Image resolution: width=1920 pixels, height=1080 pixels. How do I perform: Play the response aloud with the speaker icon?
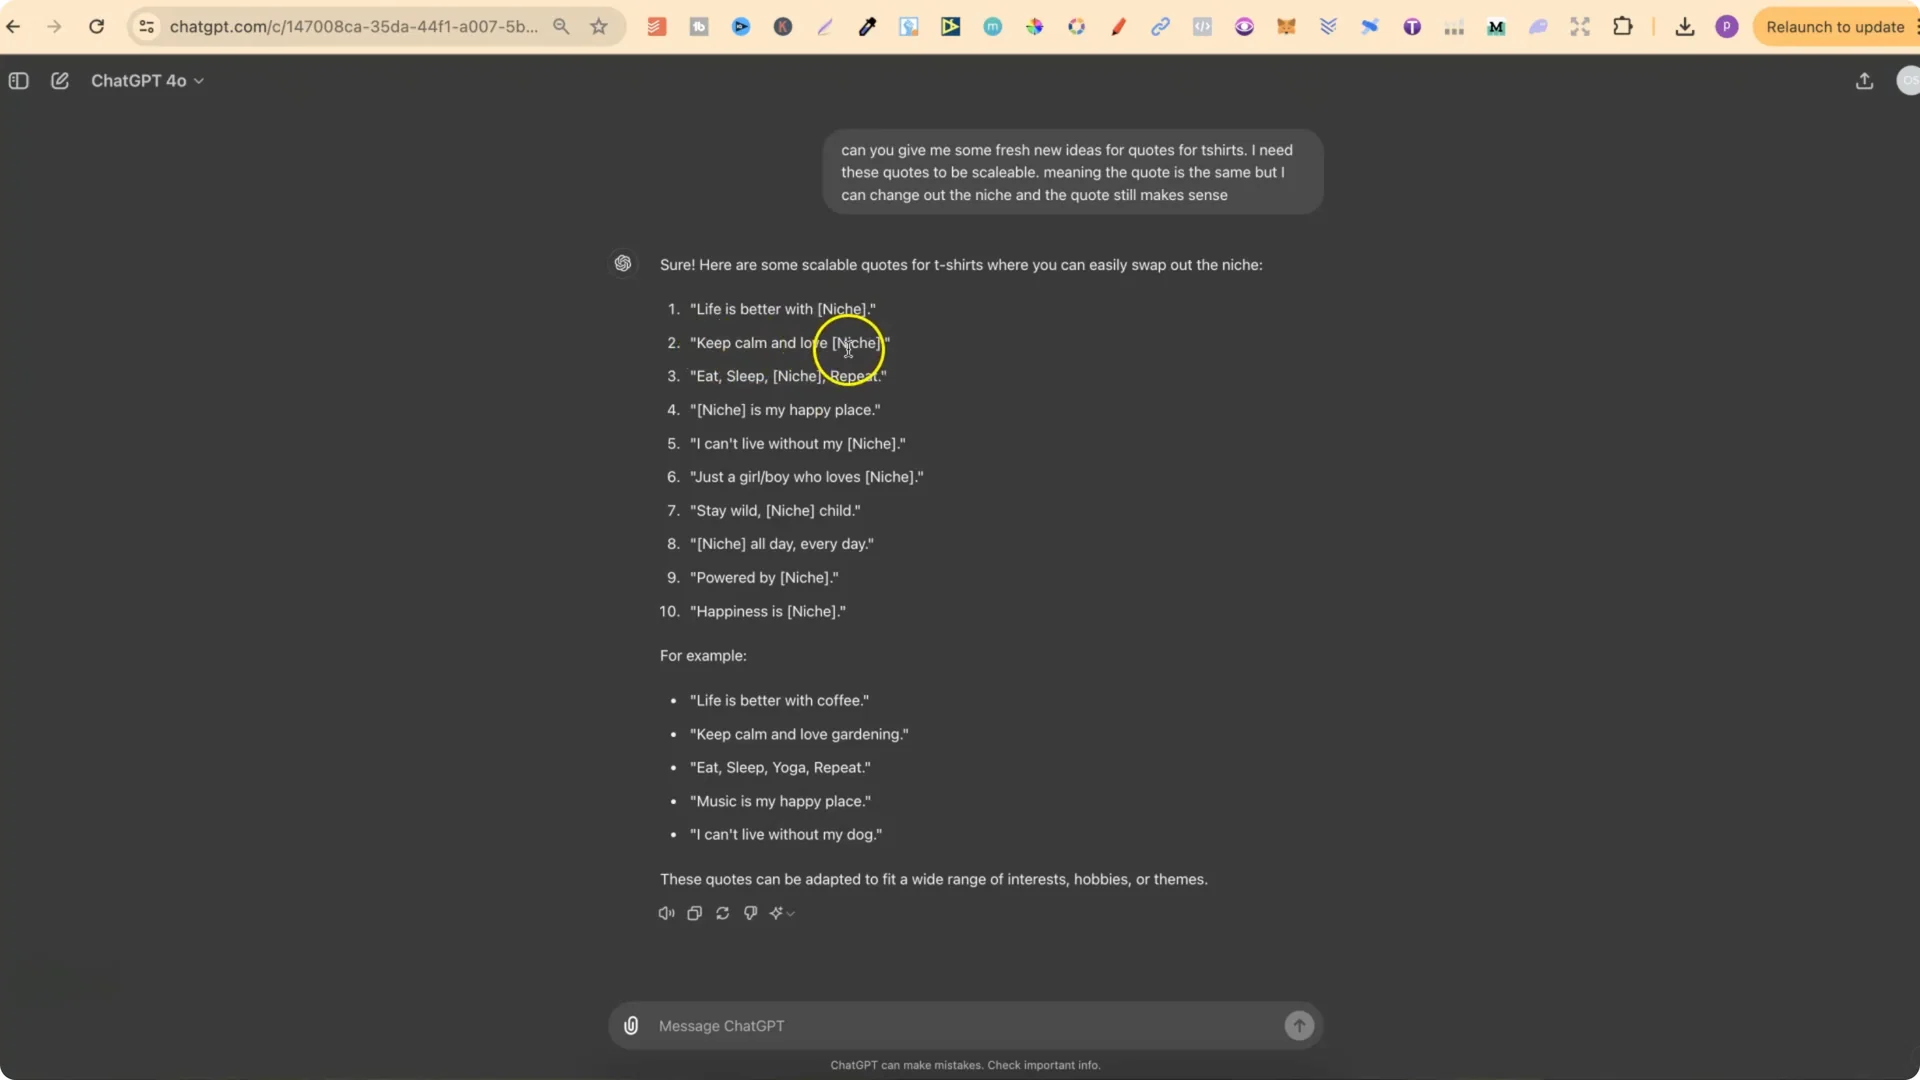(666, 913)
